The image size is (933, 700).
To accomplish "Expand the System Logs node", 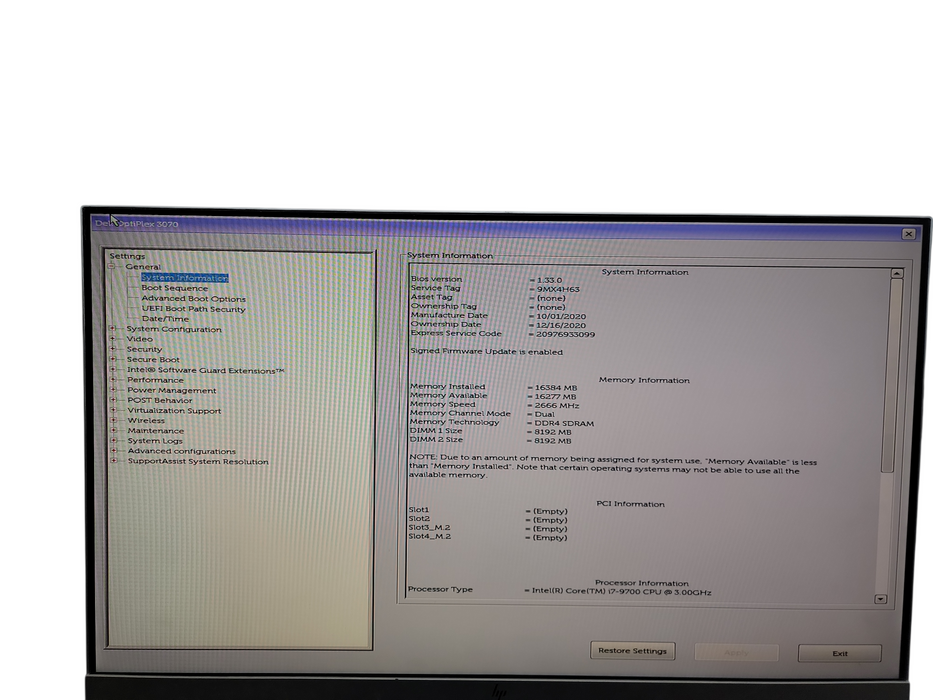I will tap(113, 440).
